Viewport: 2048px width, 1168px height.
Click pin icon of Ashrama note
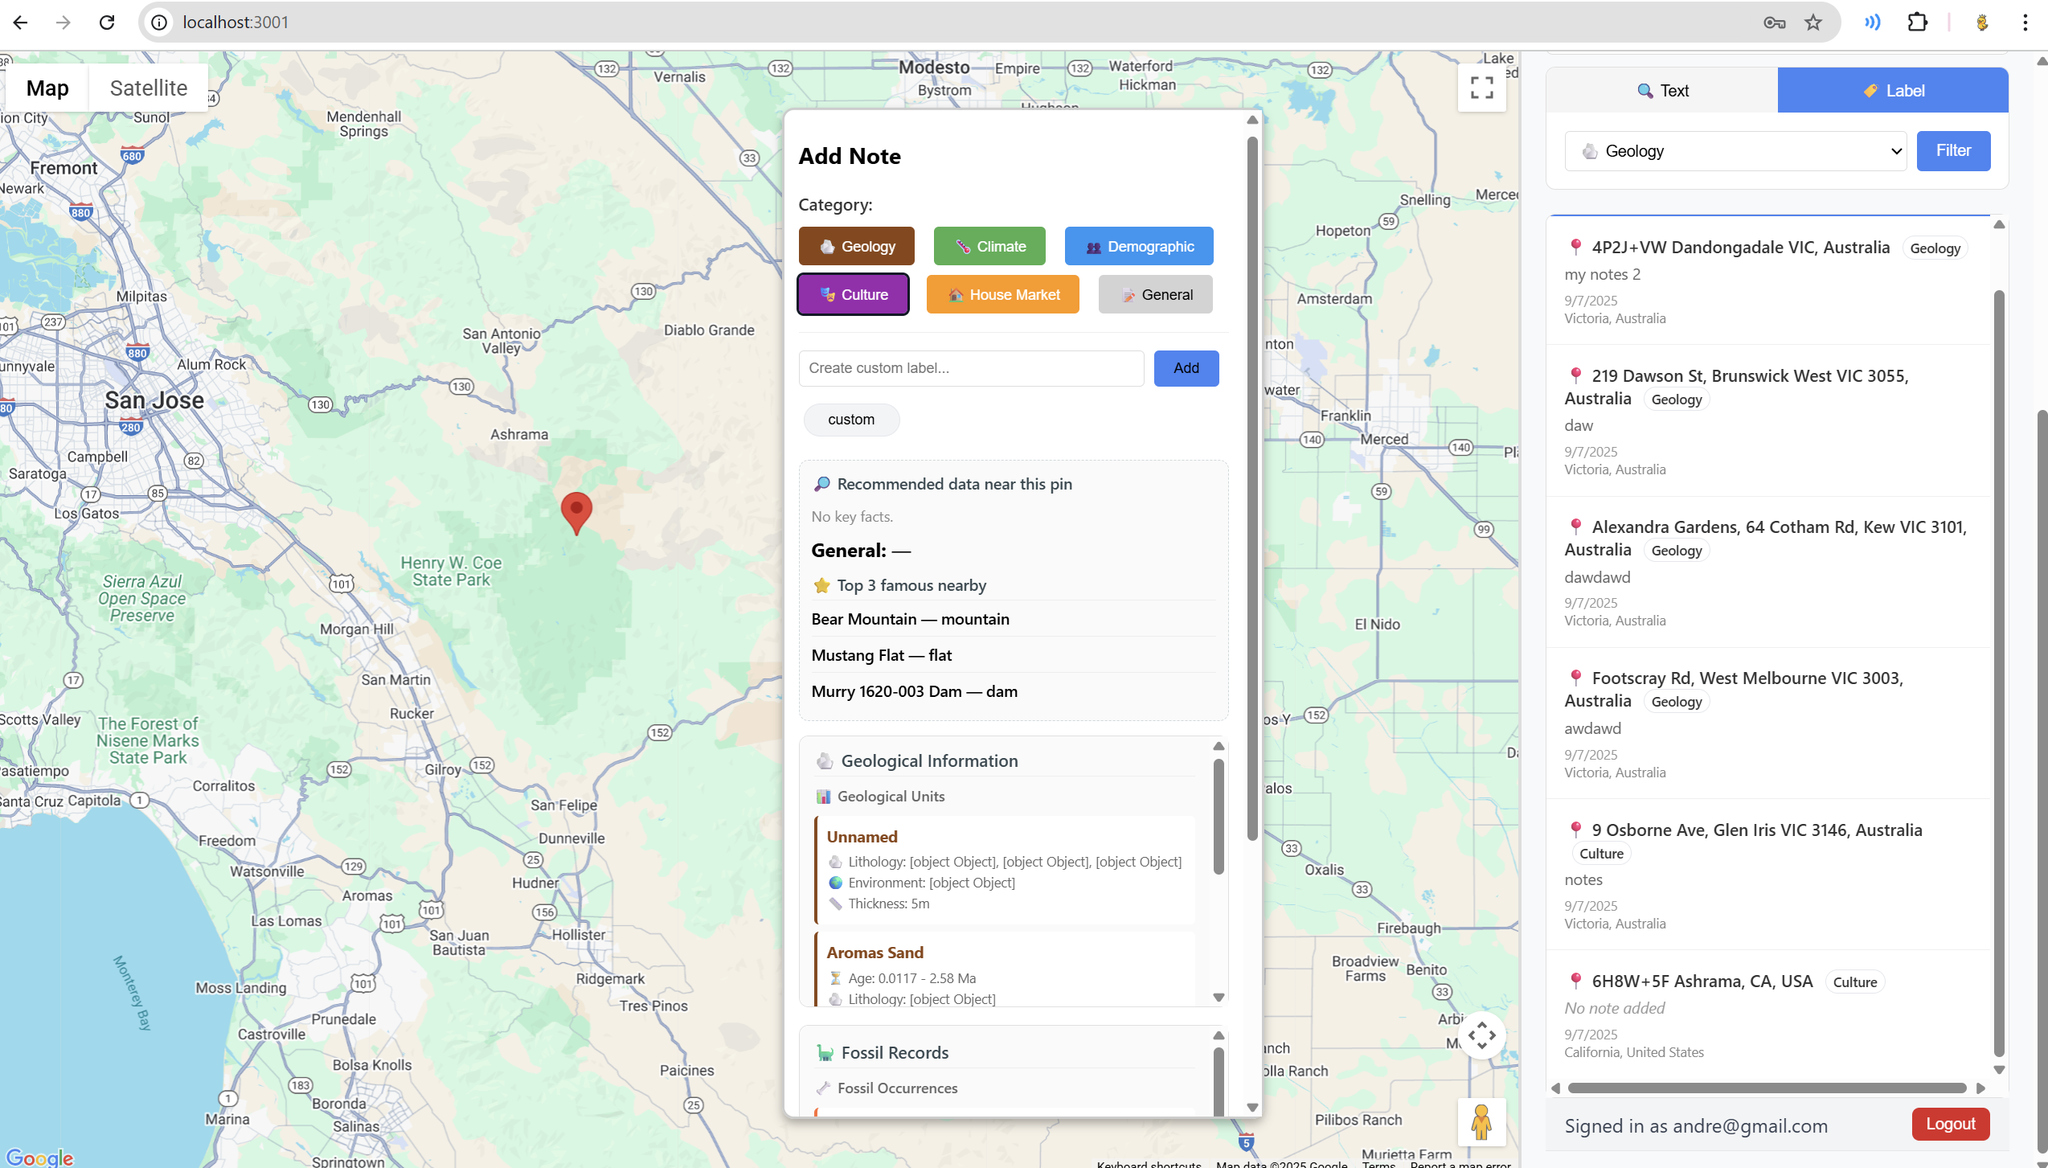1575,980
